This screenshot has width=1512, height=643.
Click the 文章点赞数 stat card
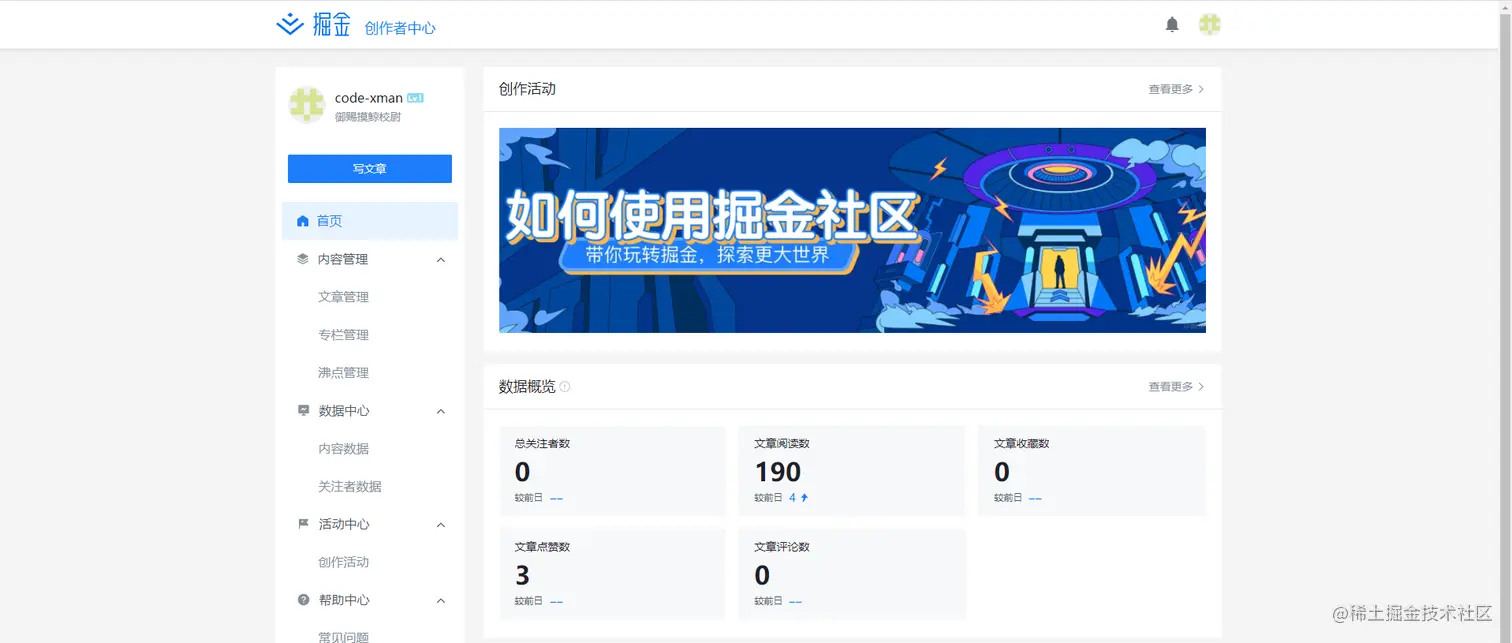pos(612,574)
